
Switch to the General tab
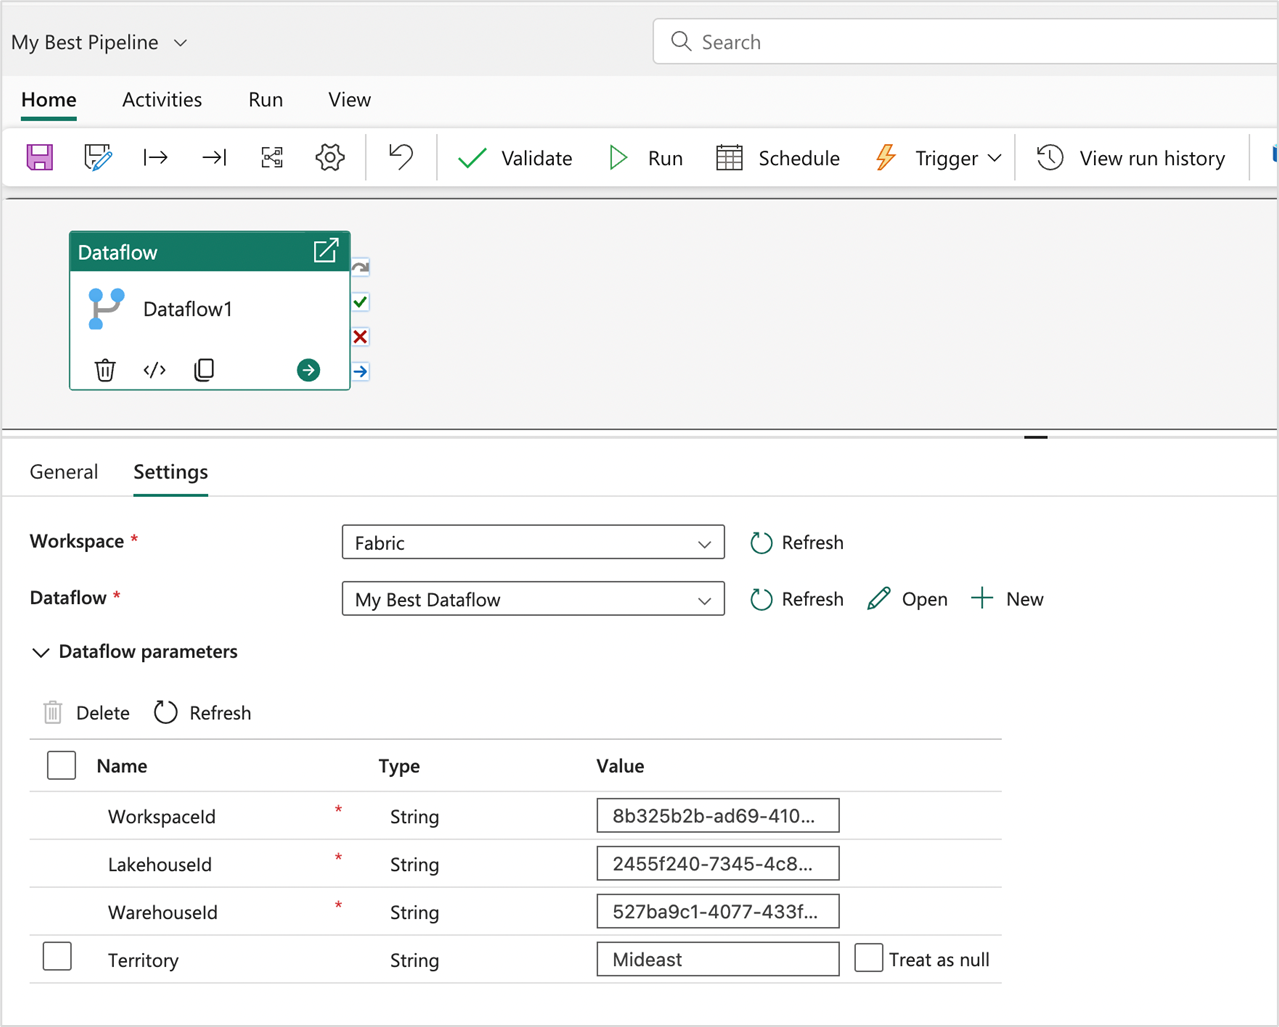point(63,471)
